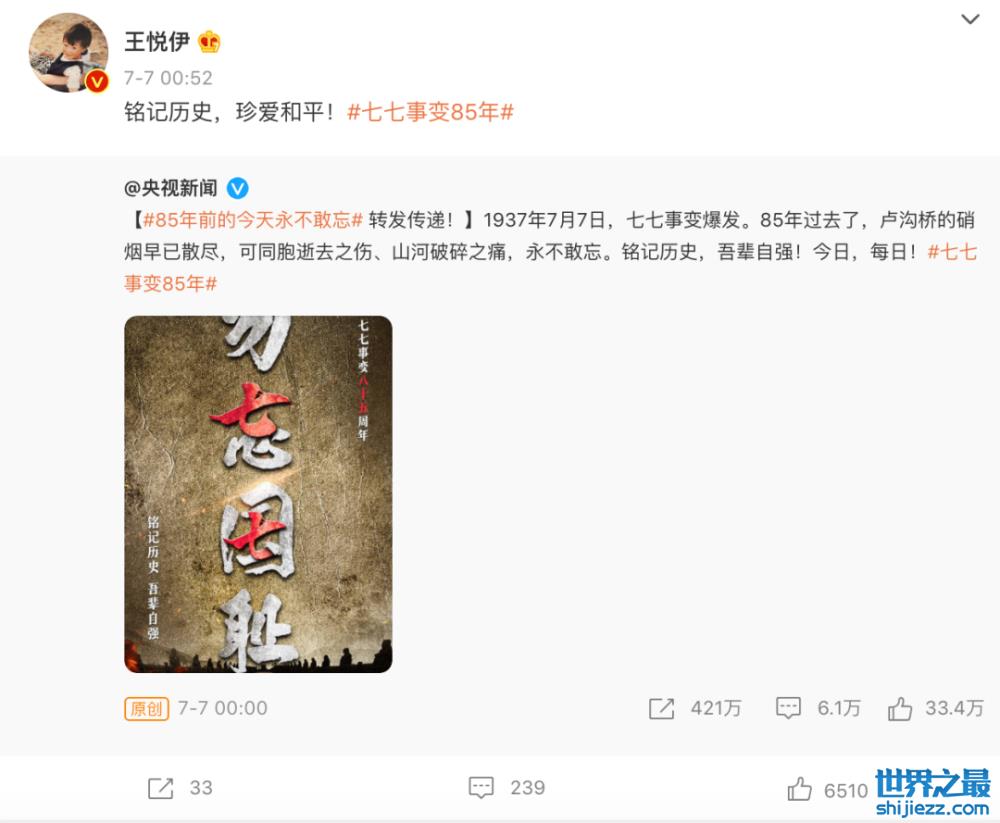The image size is (1000, 823).
Task: Open the #七七事变85年# hashtag in the quoted post
Action: coord(550,267)
